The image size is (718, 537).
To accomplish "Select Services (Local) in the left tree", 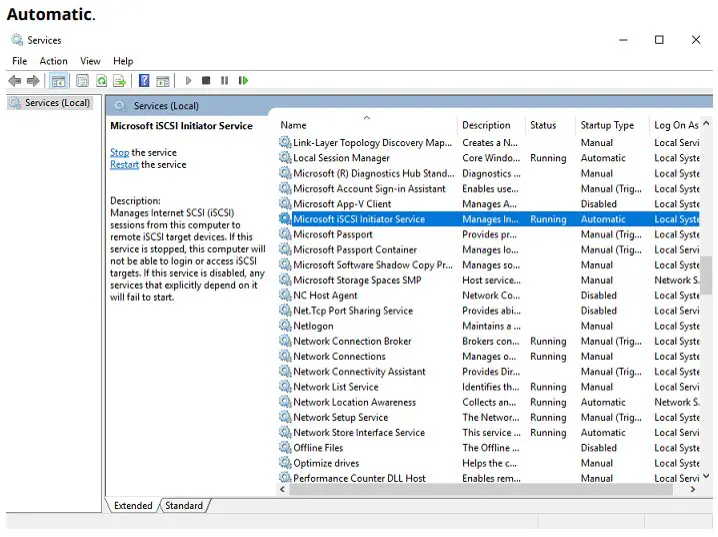I will (x=57, y=103).
